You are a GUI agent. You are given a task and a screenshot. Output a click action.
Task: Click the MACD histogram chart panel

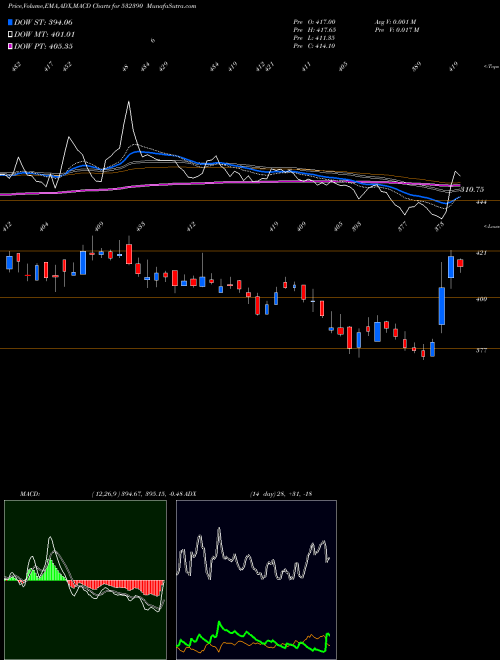[x=85, y=580]
